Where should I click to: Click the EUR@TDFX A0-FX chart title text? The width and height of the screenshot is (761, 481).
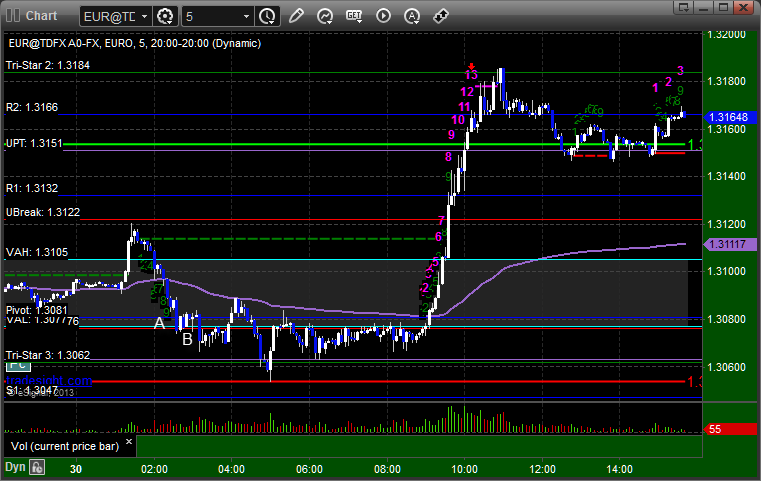tap(135, 43)
